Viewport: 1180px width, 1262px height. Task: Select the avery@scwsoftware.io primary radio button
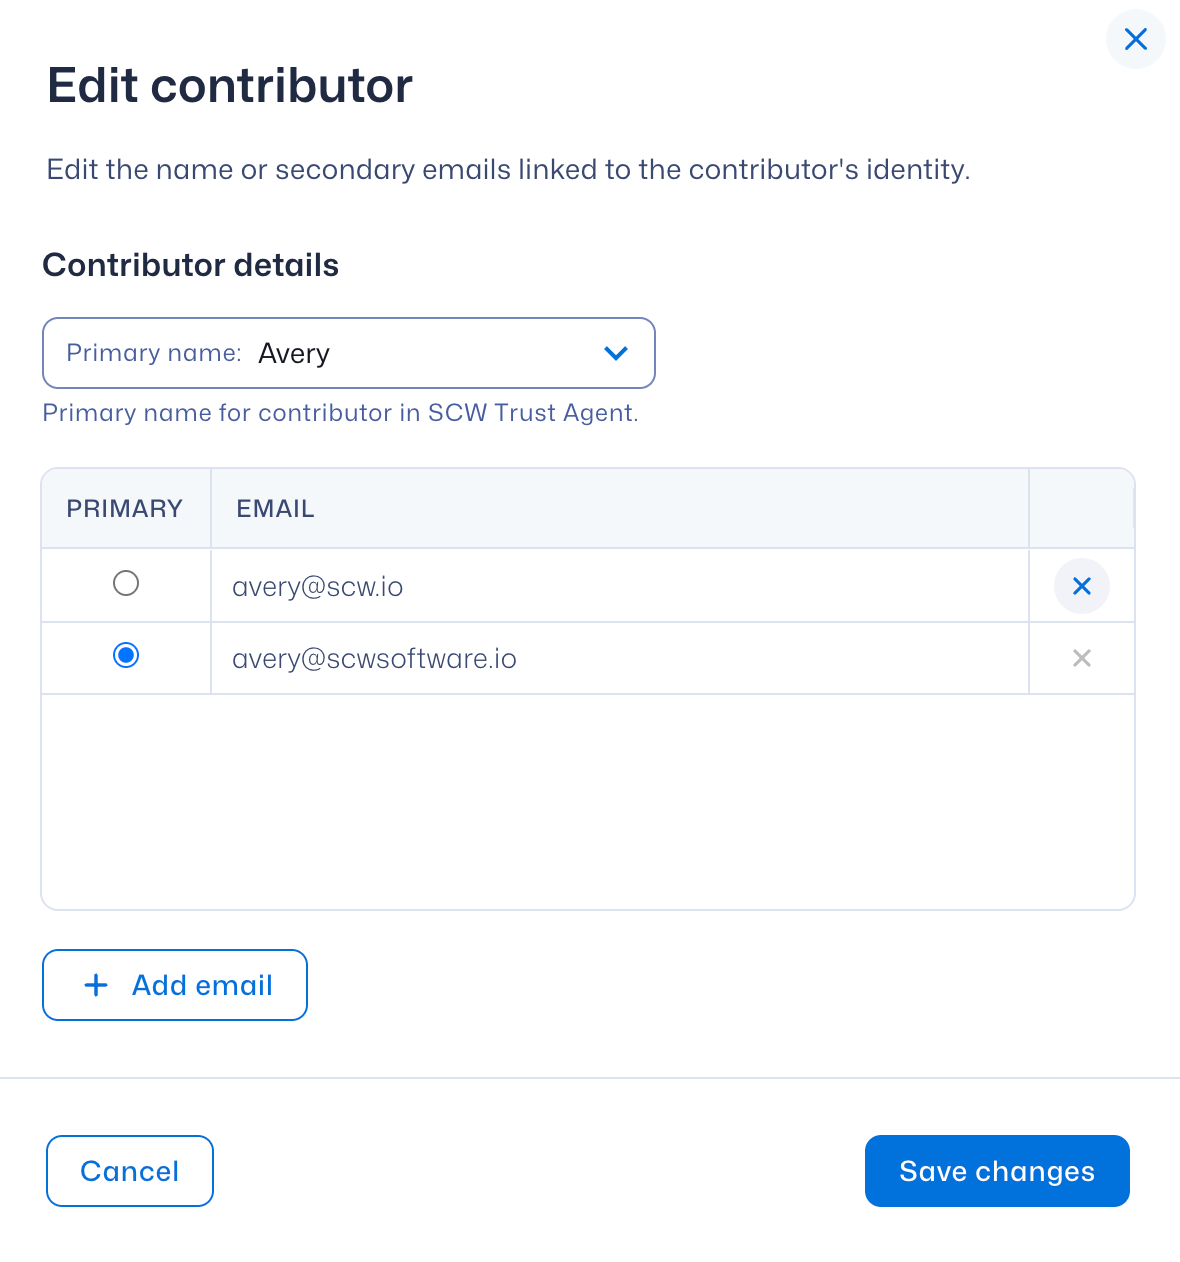tap(126, 656)
